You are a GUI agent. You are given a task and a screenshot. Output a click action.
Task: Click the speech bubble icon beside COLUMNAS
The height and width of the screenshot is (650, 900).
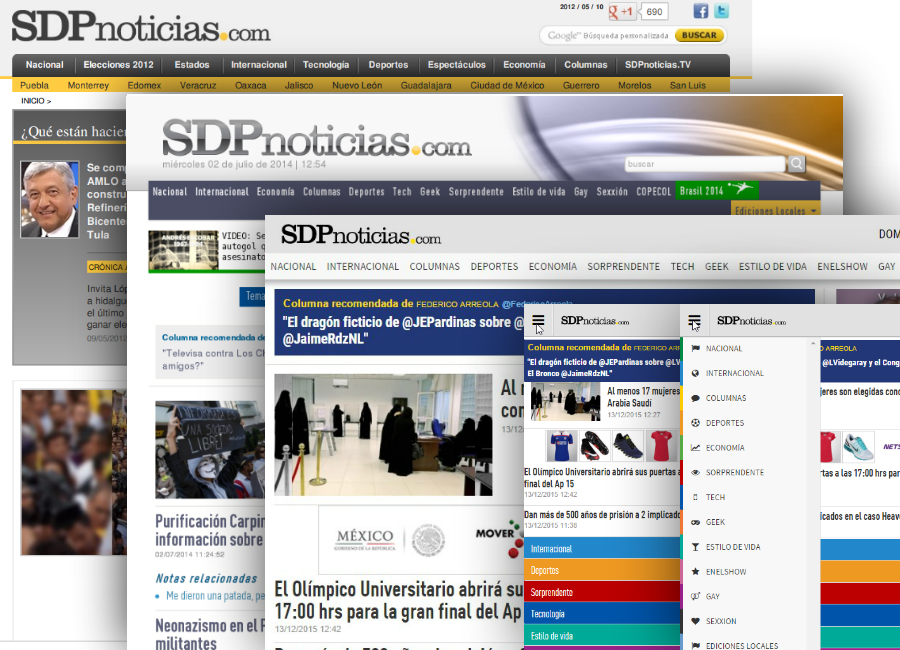tap(696, 398)
